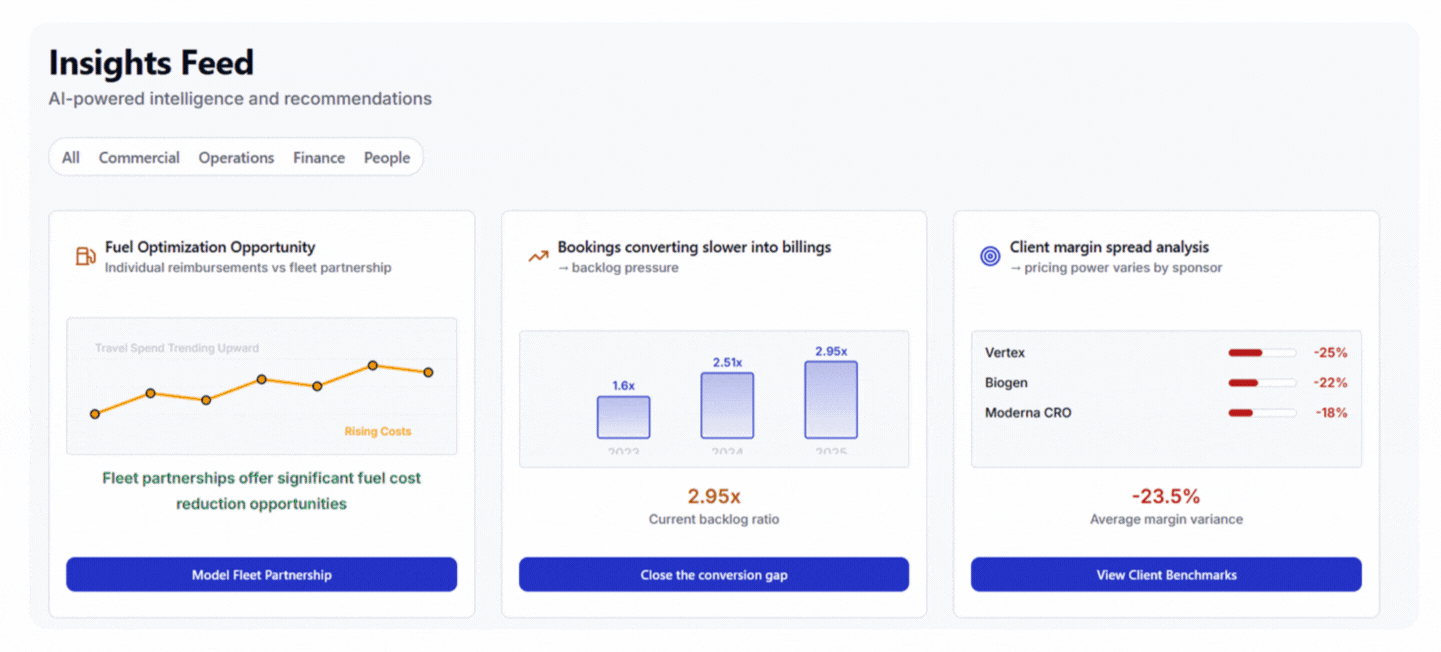Click the Moderna CRO margin bar
The height and width of the screenshot is (652, 1441).
pos(1262,413)
